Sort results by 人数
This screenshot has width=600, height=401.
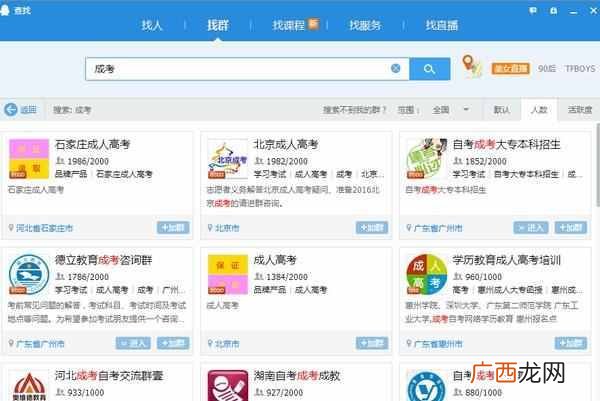(539, 110)
